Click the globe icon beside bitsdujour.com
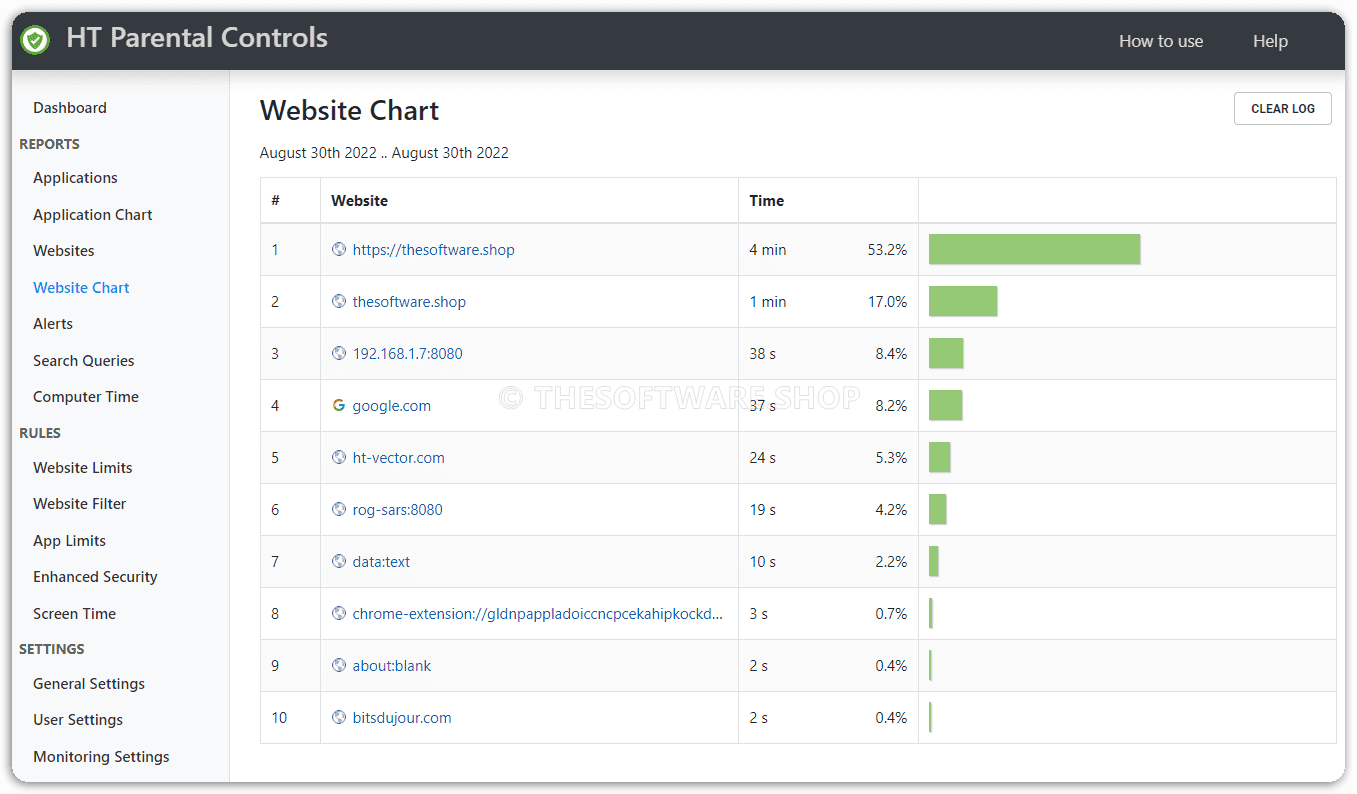The image size is (1357, 794). coord(339,717)
